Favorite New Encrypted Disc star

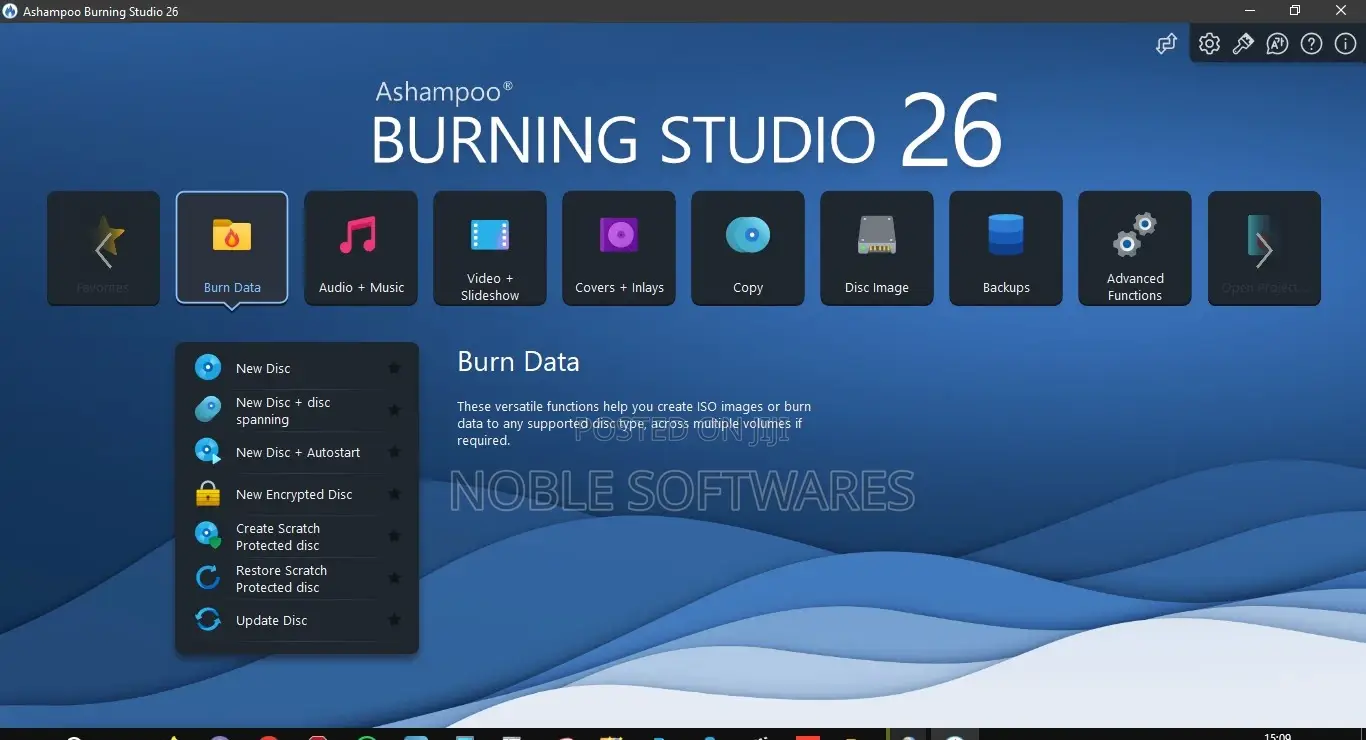pyautogui.click(x=394, y=494)
